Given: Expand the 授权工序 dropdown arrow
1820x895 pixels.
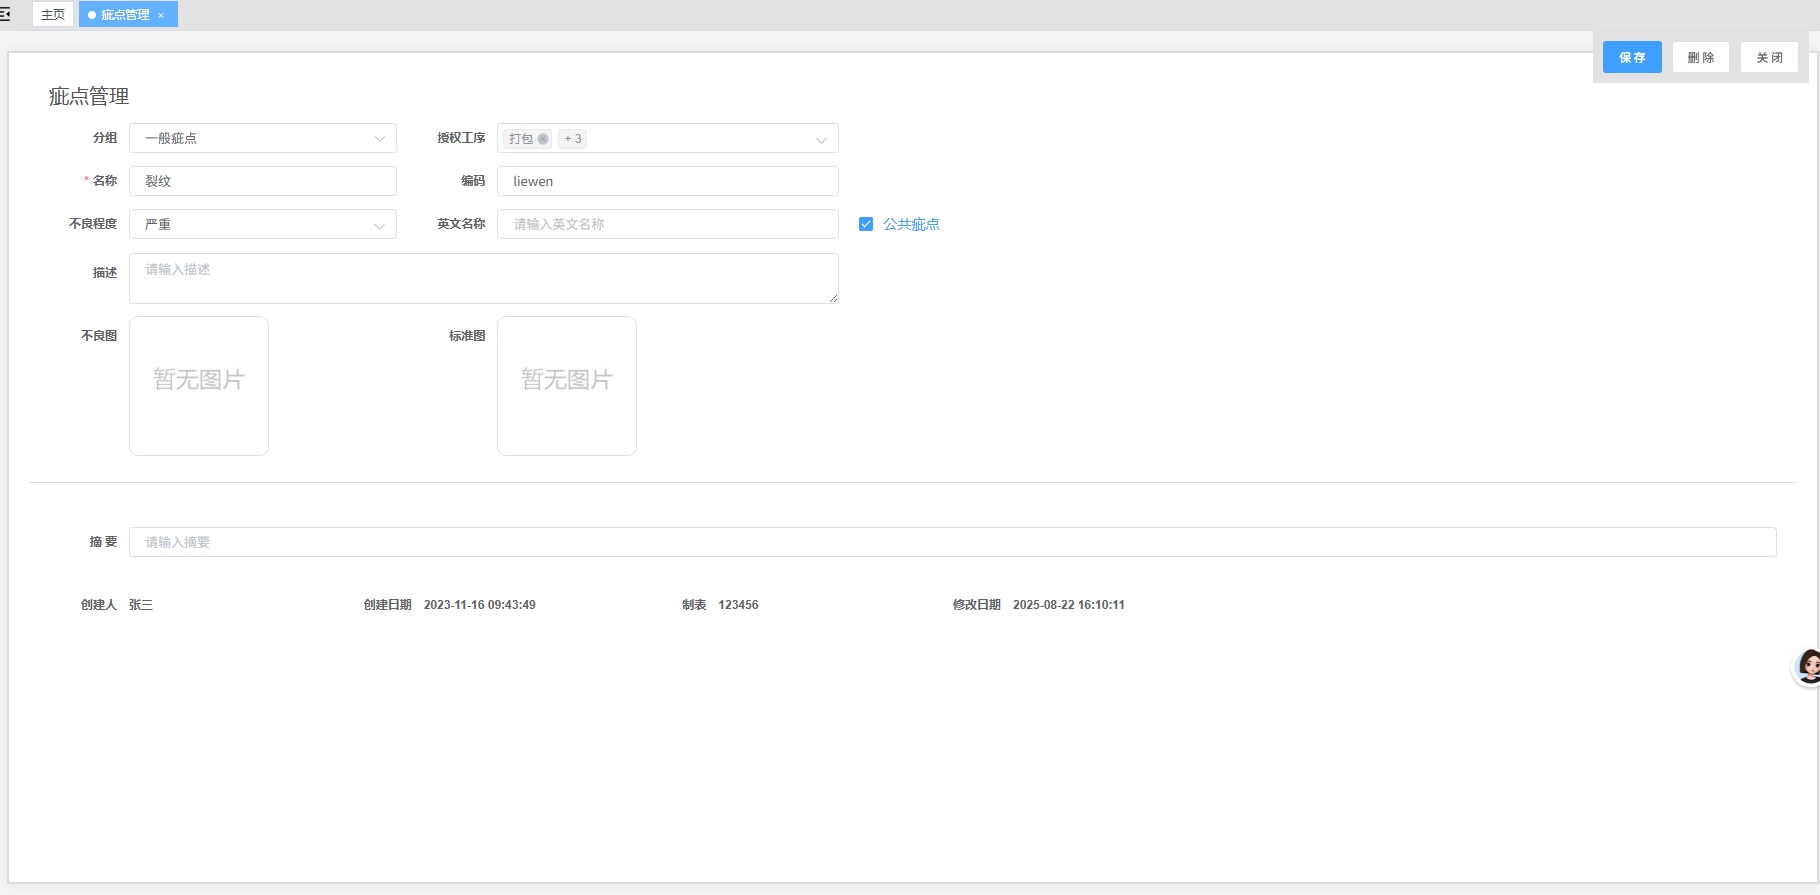Looking at the screenshot, I should (821, 139).
